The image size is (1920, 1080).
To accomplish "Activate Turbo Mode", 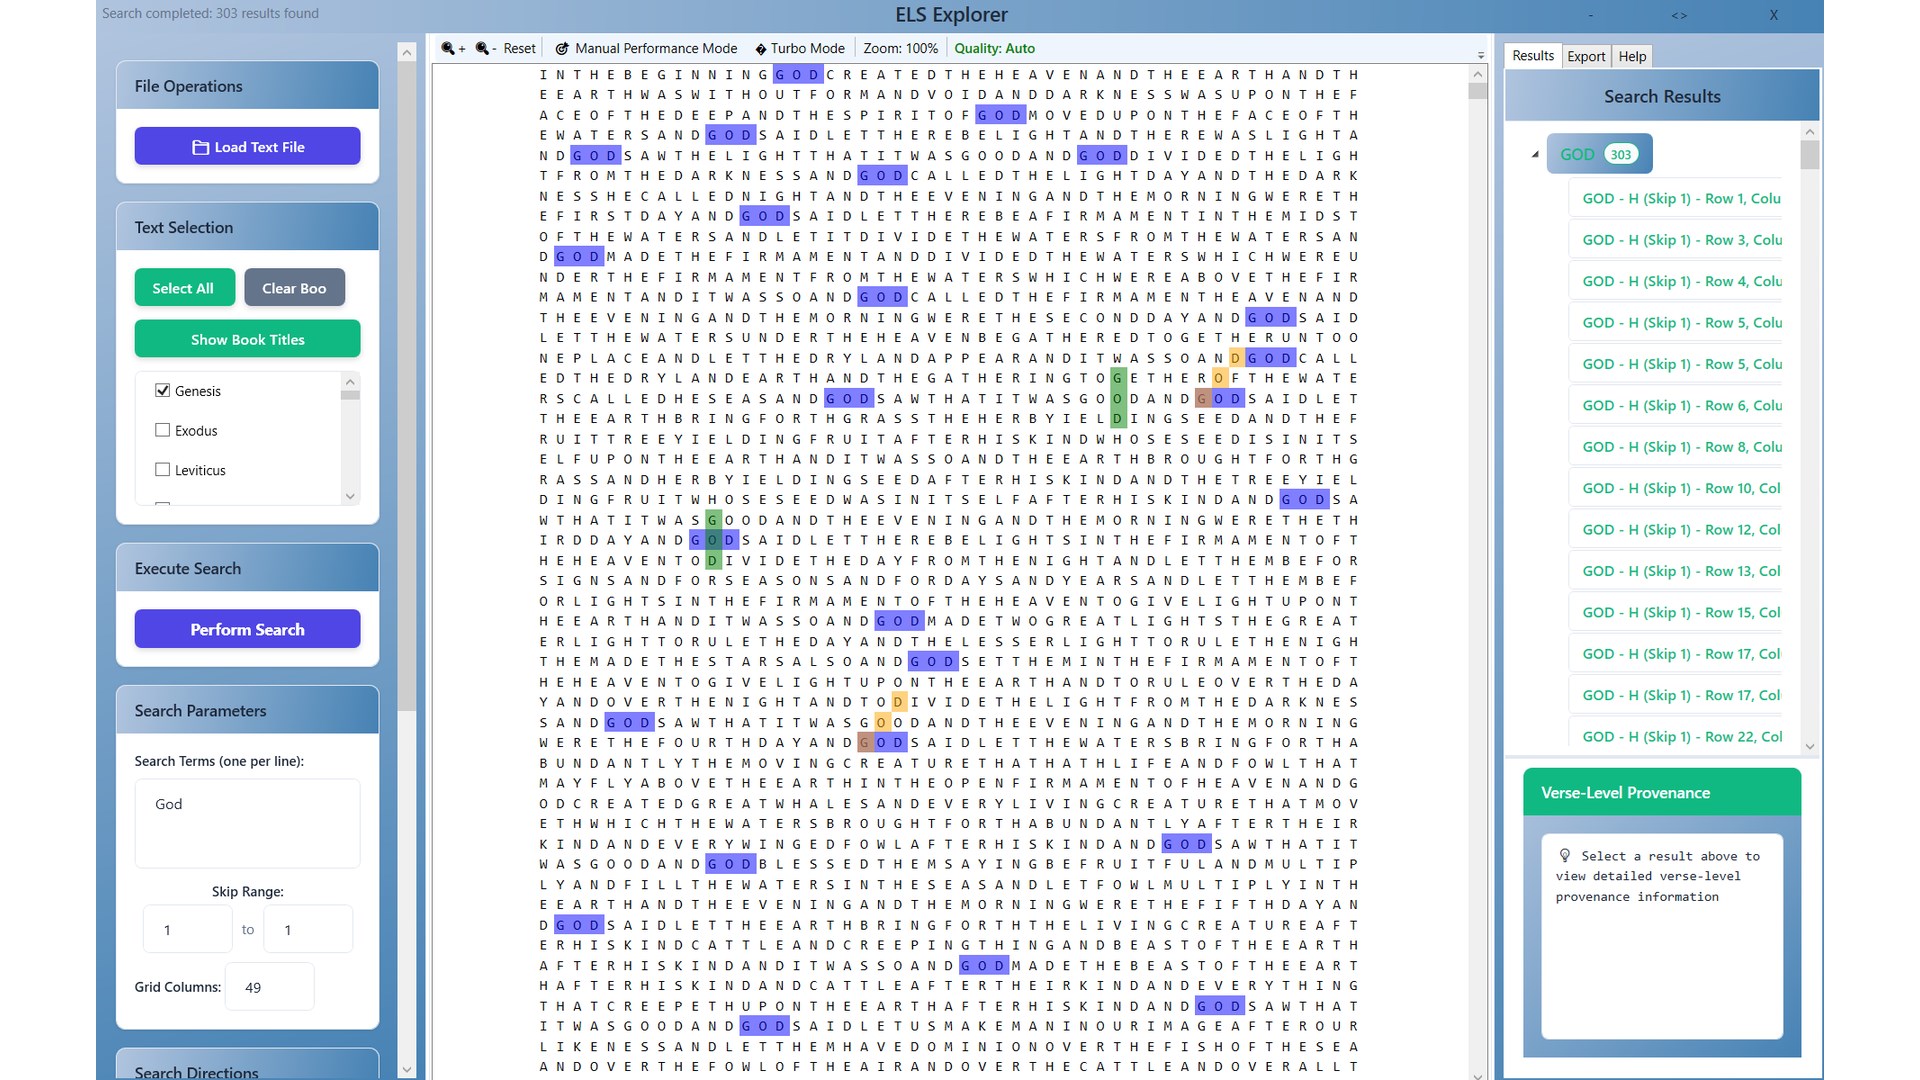I will coord(799,48).
